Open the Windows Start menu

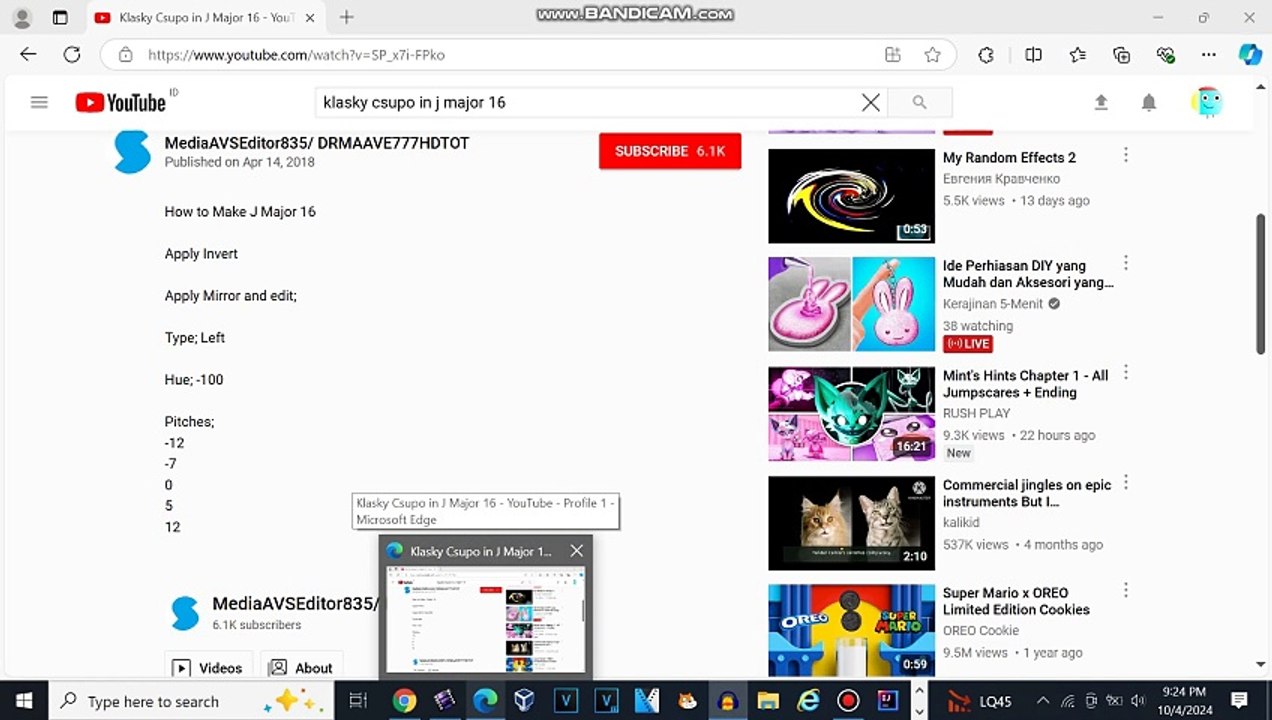pyautogui.click(x=24, y=701)
